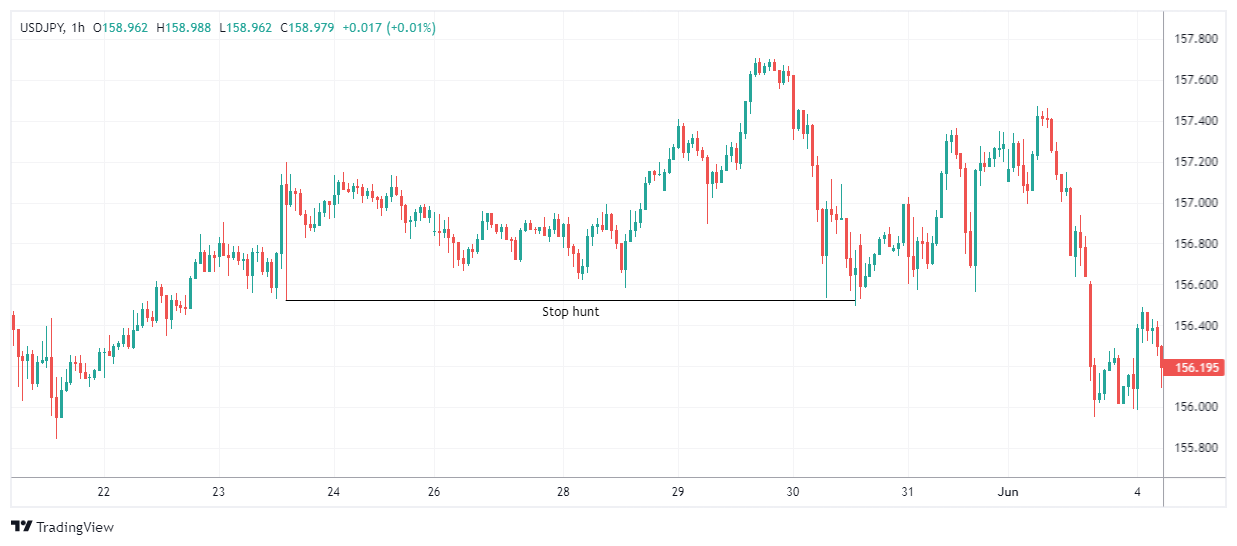Viewport: 1237px width, 546px height.
Task: Click the "4" date axis label
Action: pyautogui.click(x=1137, y=492)
